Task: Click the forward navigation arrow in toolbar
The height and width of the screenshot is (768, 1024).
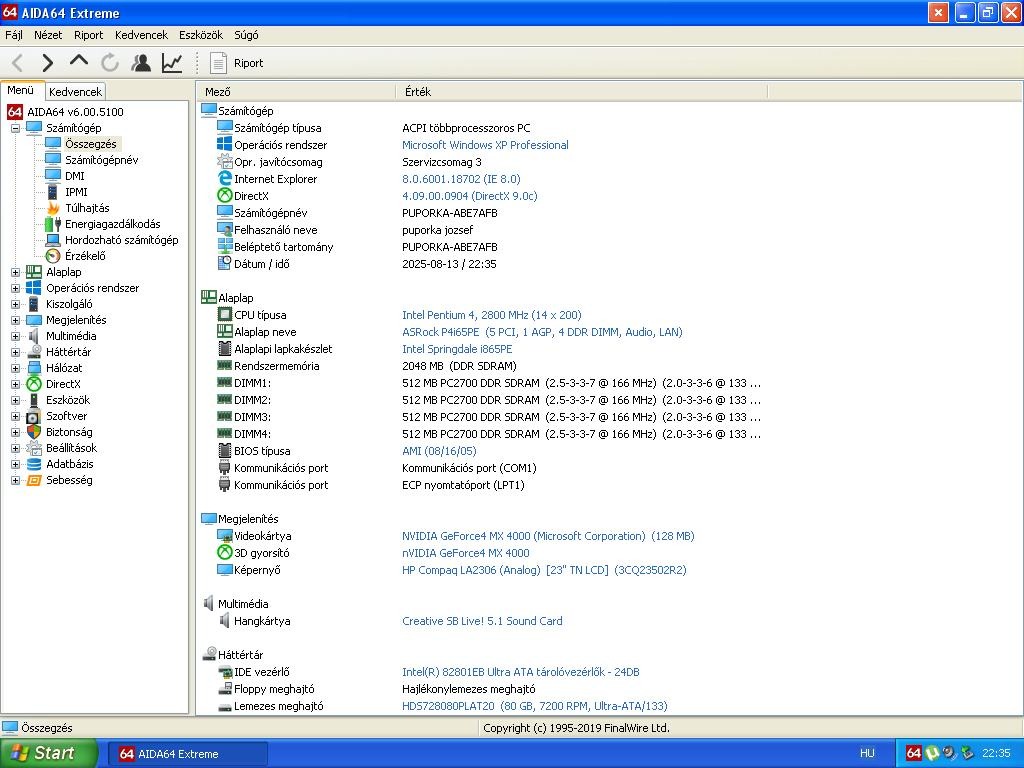Action: (47, 63)
